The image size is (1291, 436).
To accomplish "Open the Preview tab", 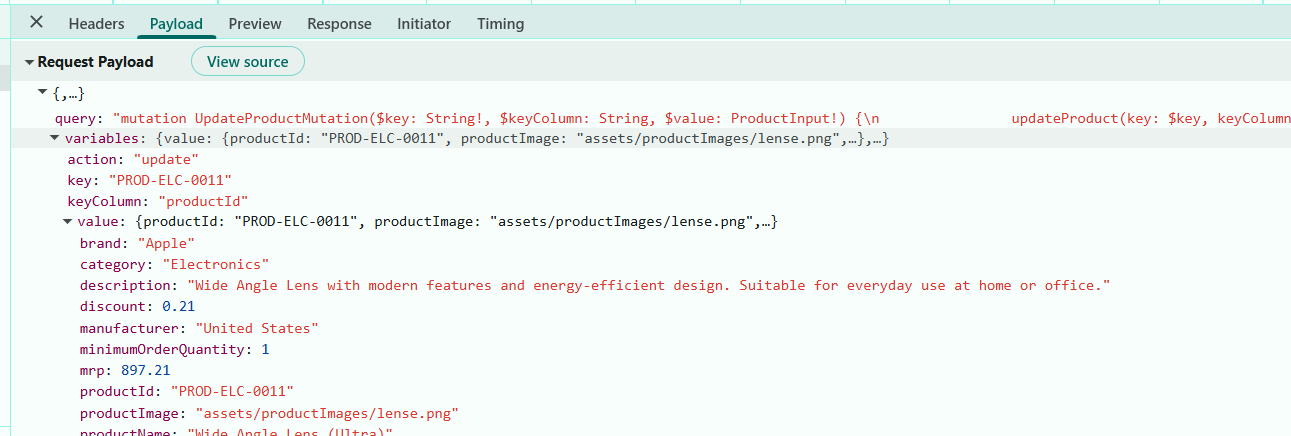I will [255, 24].
